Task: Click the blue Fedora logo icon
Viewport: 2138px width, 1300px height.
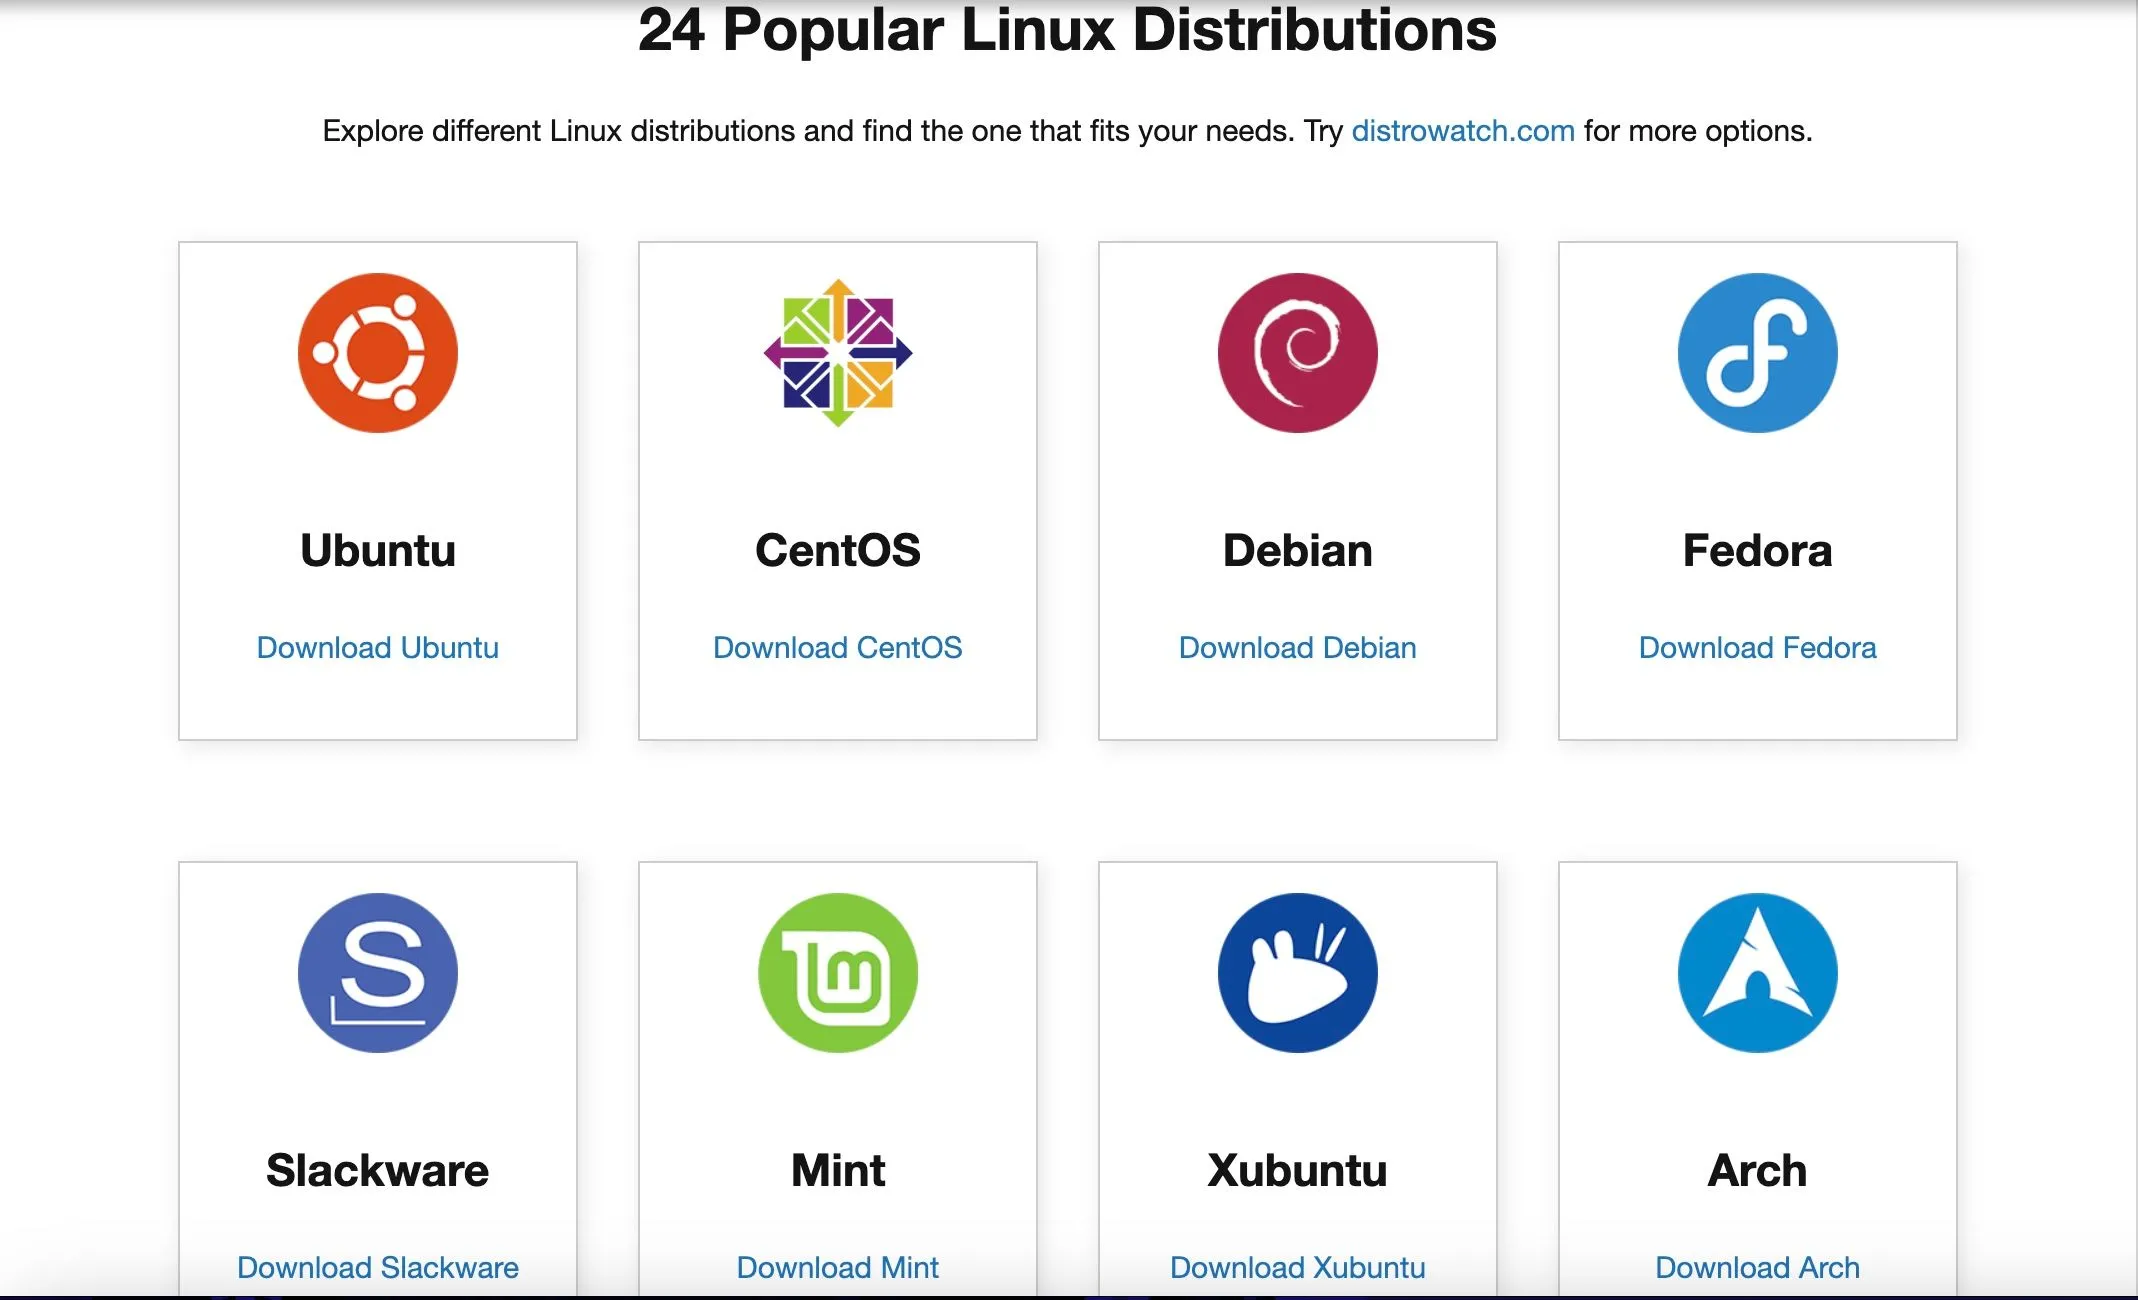Action: 1757,353
